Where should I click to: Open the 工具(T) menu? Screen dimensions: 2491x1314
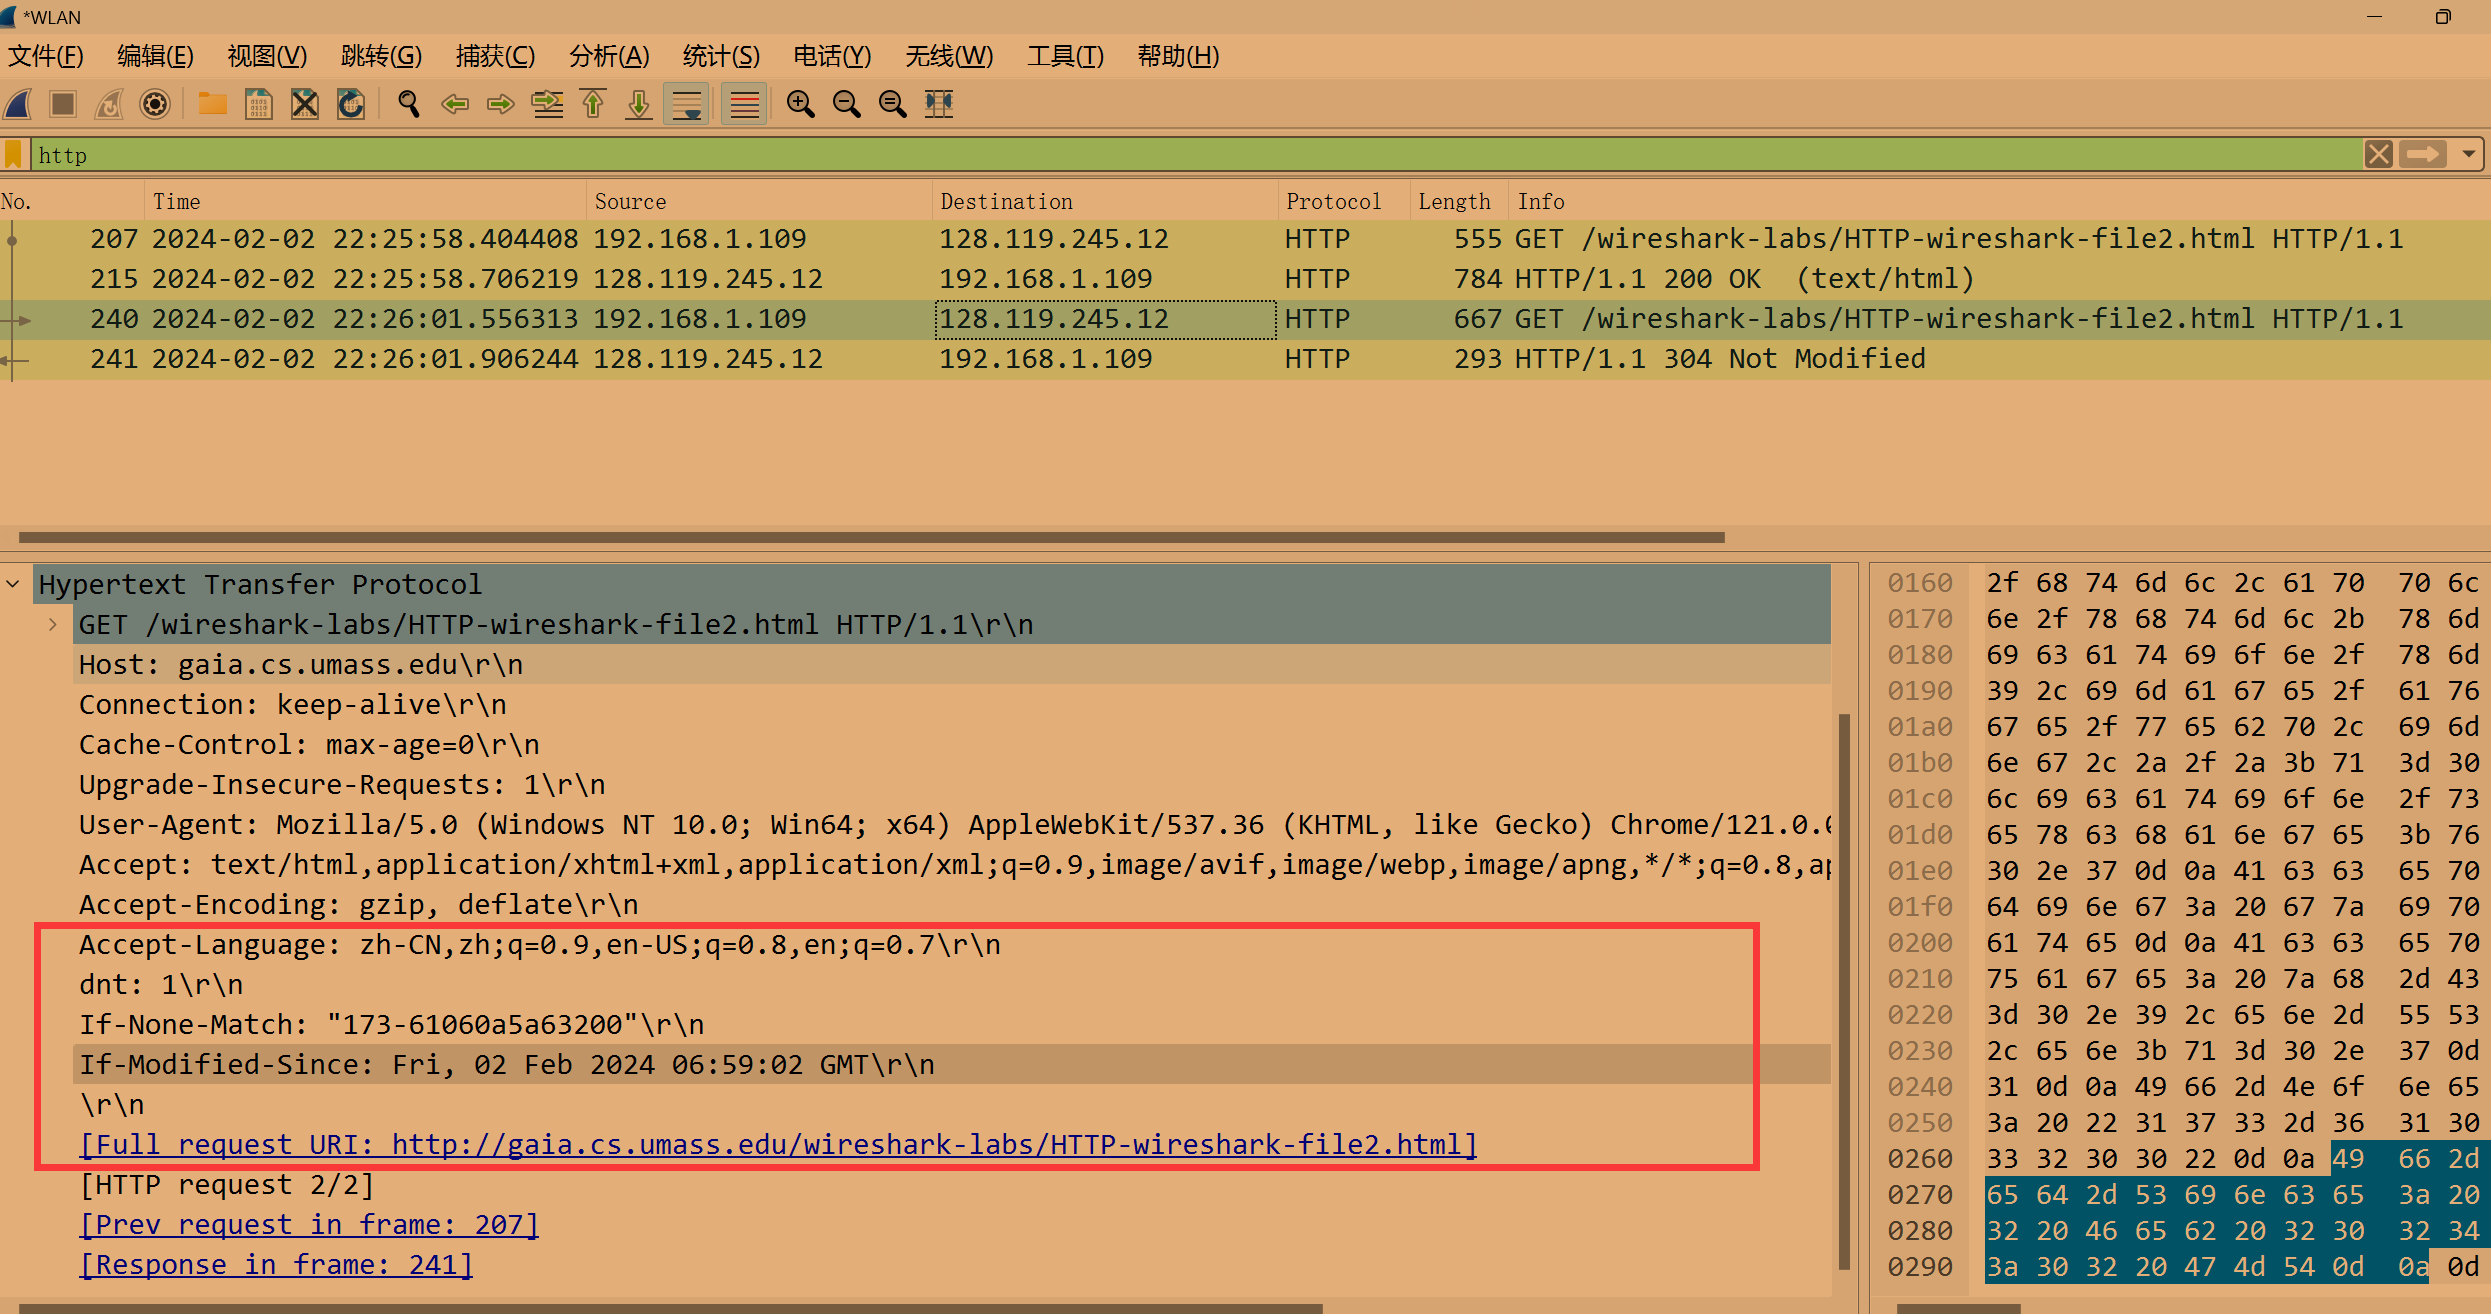coord(1065,56)
